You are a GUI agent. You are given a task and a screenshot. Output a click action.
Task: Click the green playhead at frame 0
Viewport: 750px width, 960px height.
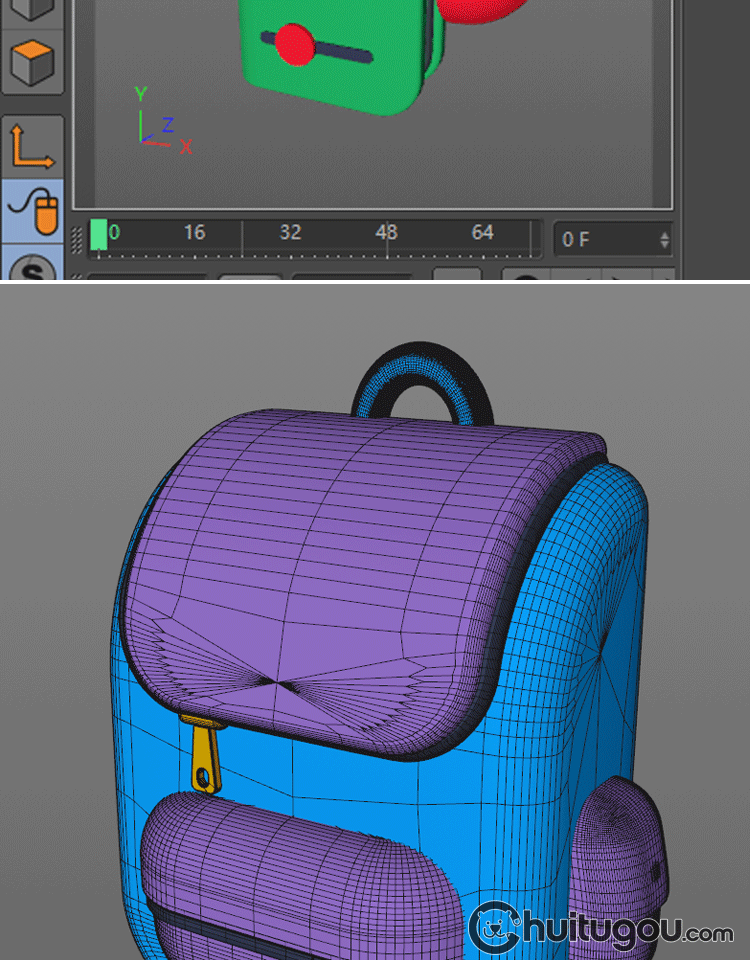point(98,234)
